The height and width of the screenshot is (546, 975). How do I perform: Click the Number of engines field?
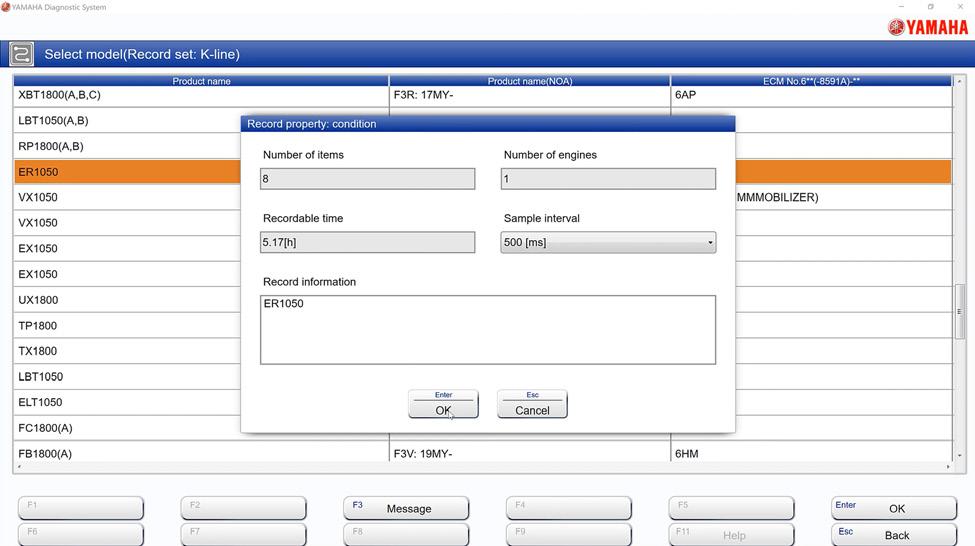pyautogui.click(x=608, y=178)
